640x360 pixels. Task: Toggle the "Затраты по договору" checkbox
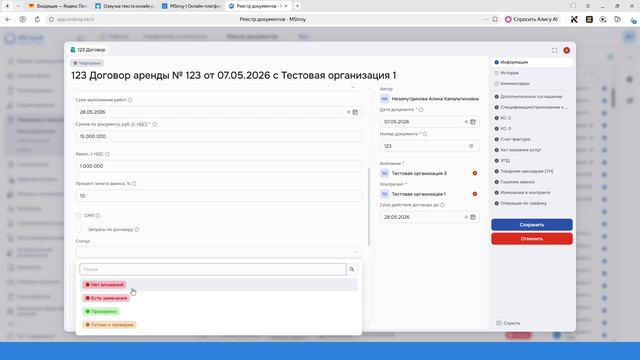click(x=79, y=230)
